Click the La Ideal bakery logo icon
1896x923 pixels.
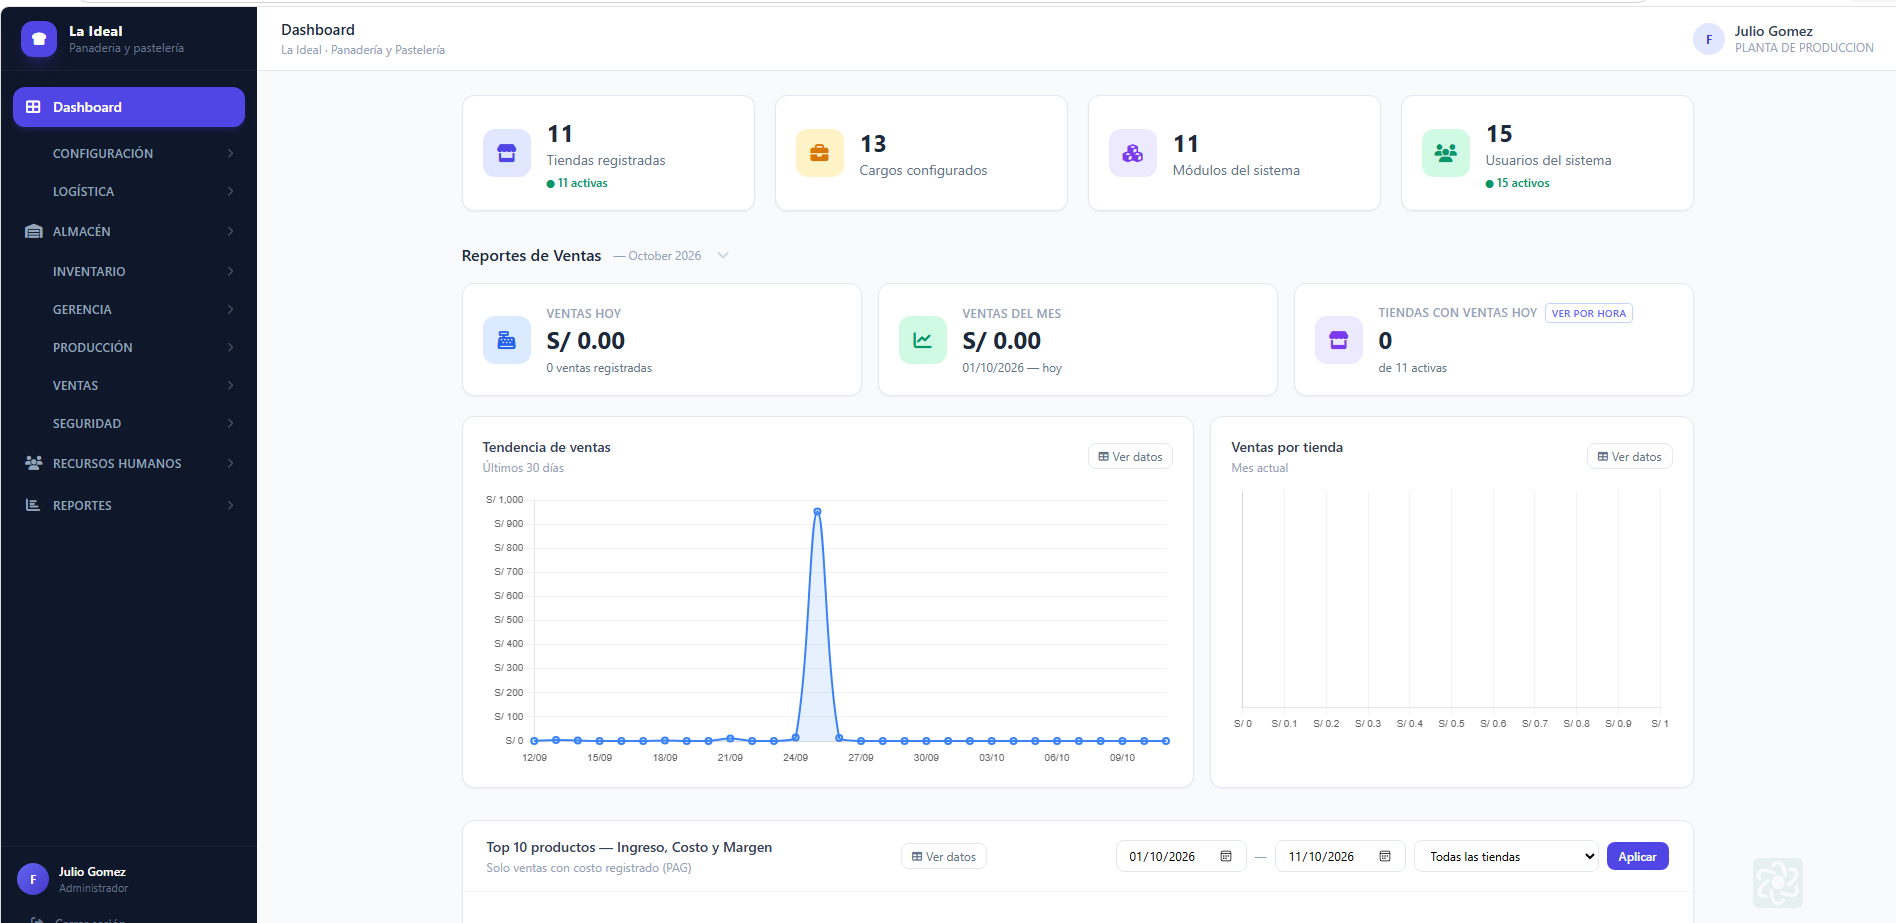point(39,39)
